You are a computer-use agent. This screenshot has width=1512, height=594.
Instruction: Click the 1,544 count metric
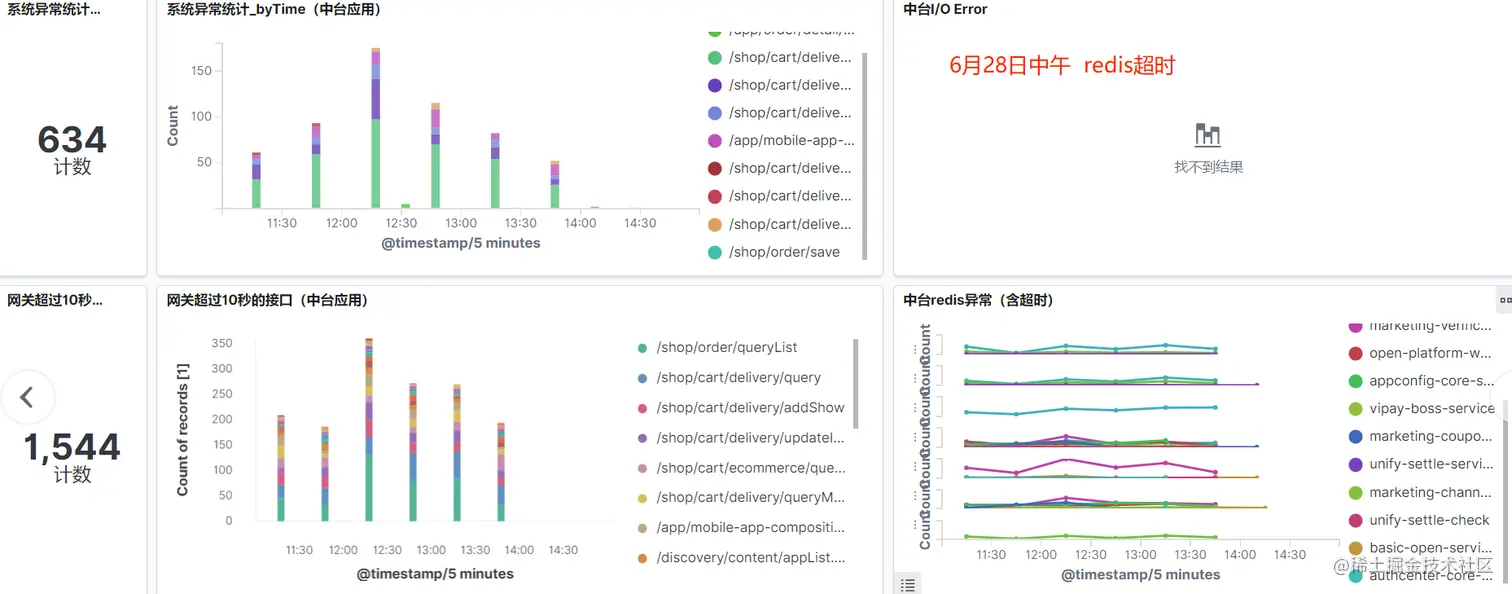pyautogui.click(x=72, y=447)
